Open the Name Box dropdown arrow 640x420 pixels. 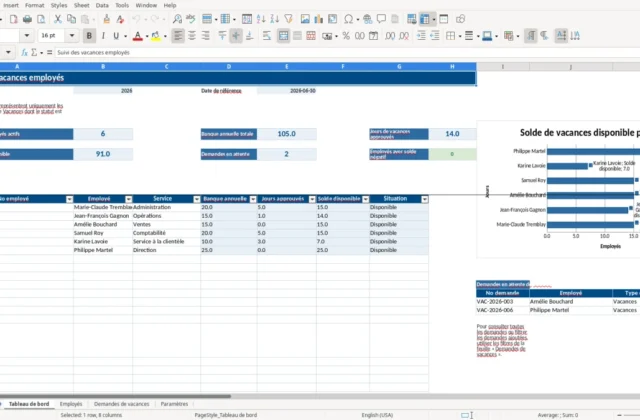point(8,52)
